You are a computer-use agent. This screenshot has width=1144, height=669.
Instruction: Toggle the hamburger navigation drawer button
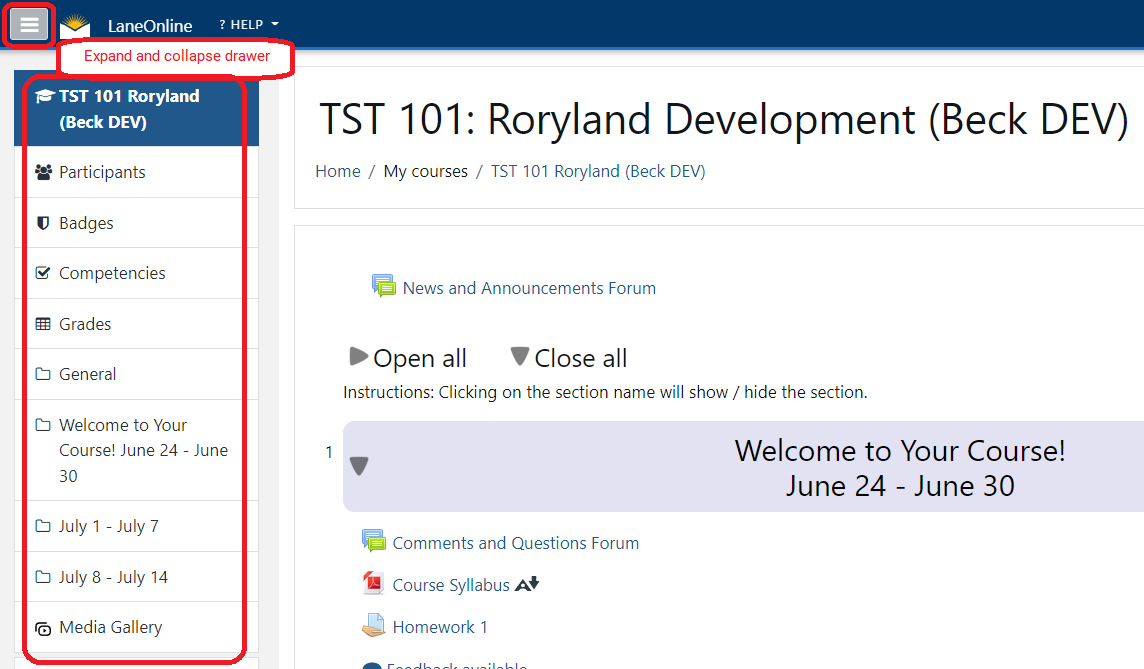click(x=30, y=25)
